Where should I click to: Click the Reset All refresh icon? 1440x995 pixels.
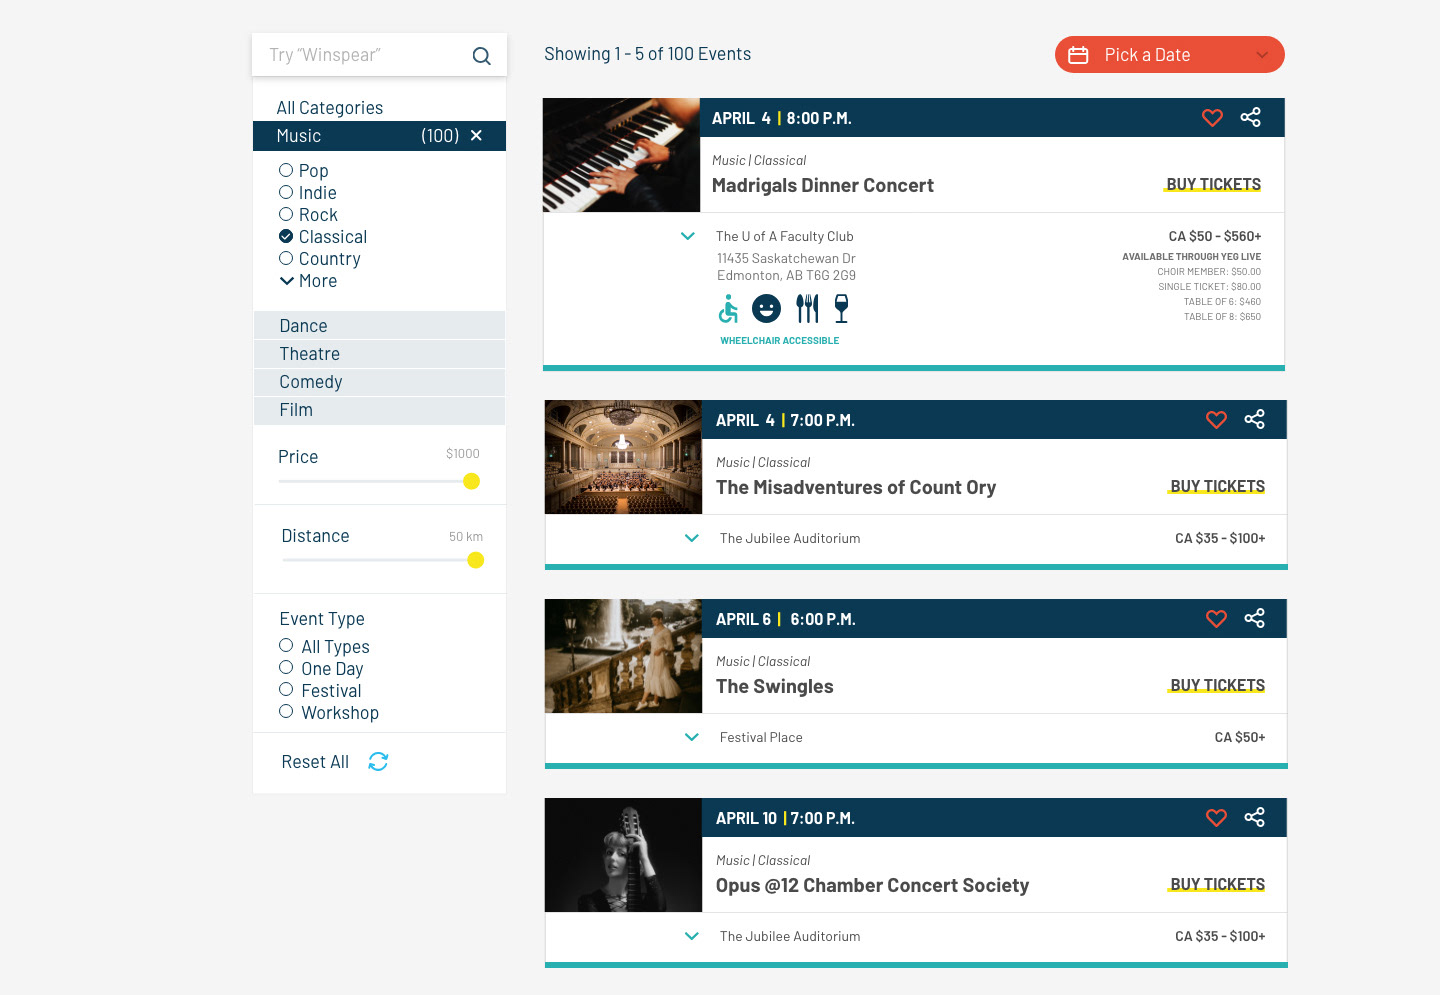[378, 762]
